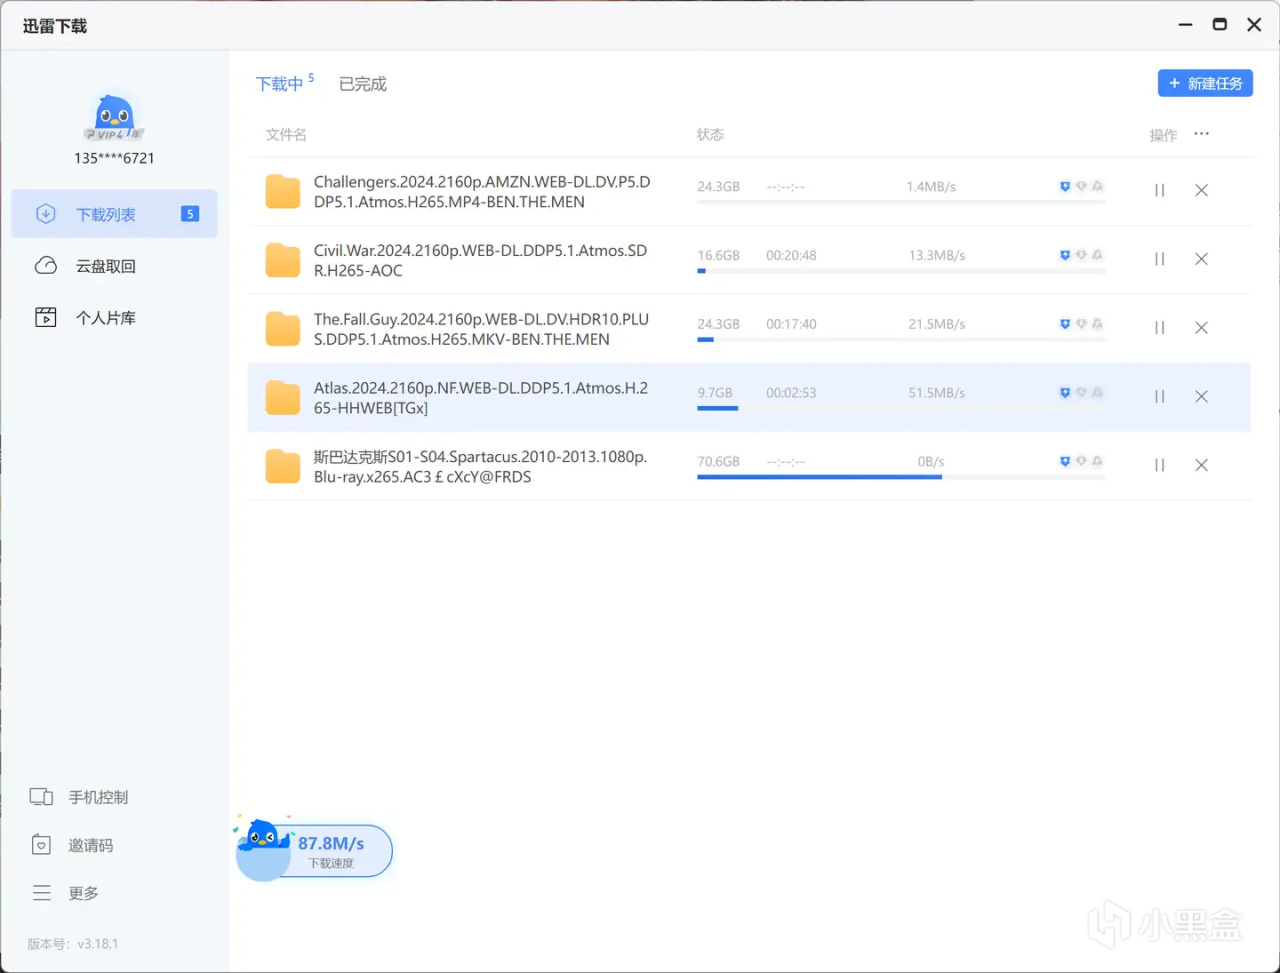
Task: Click the folder icon beside 斯巴达克斯S01-S04
Action: (x=283, y=466)
